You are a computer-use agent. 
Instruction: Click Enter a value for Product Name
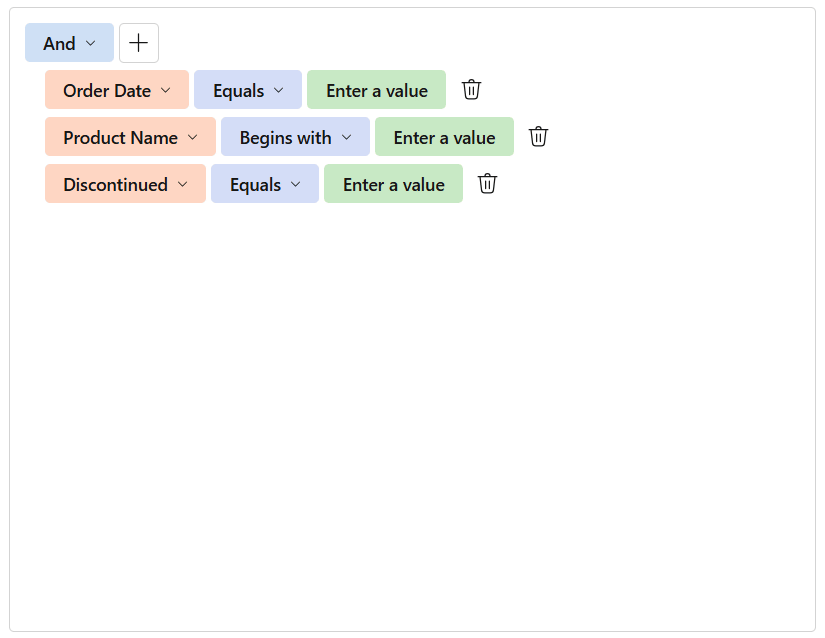444,136
